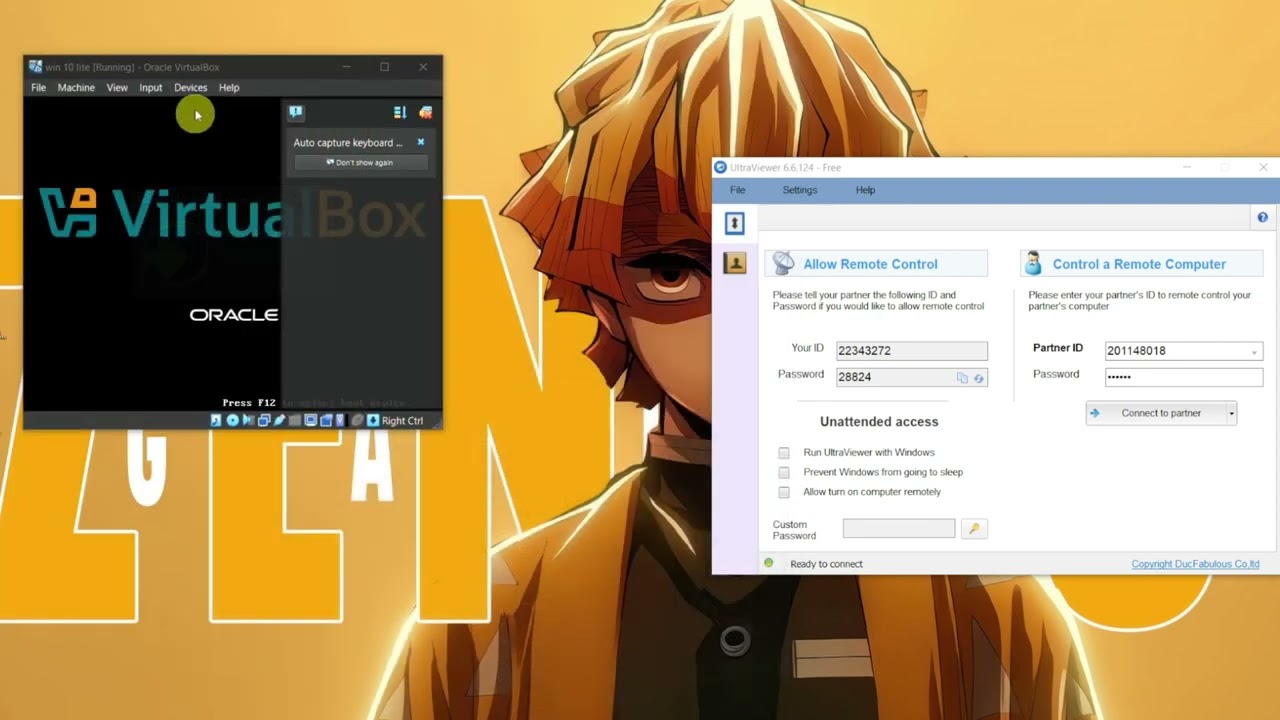
Task: Click the Ready to connect status text
Action: click(826, 564)
